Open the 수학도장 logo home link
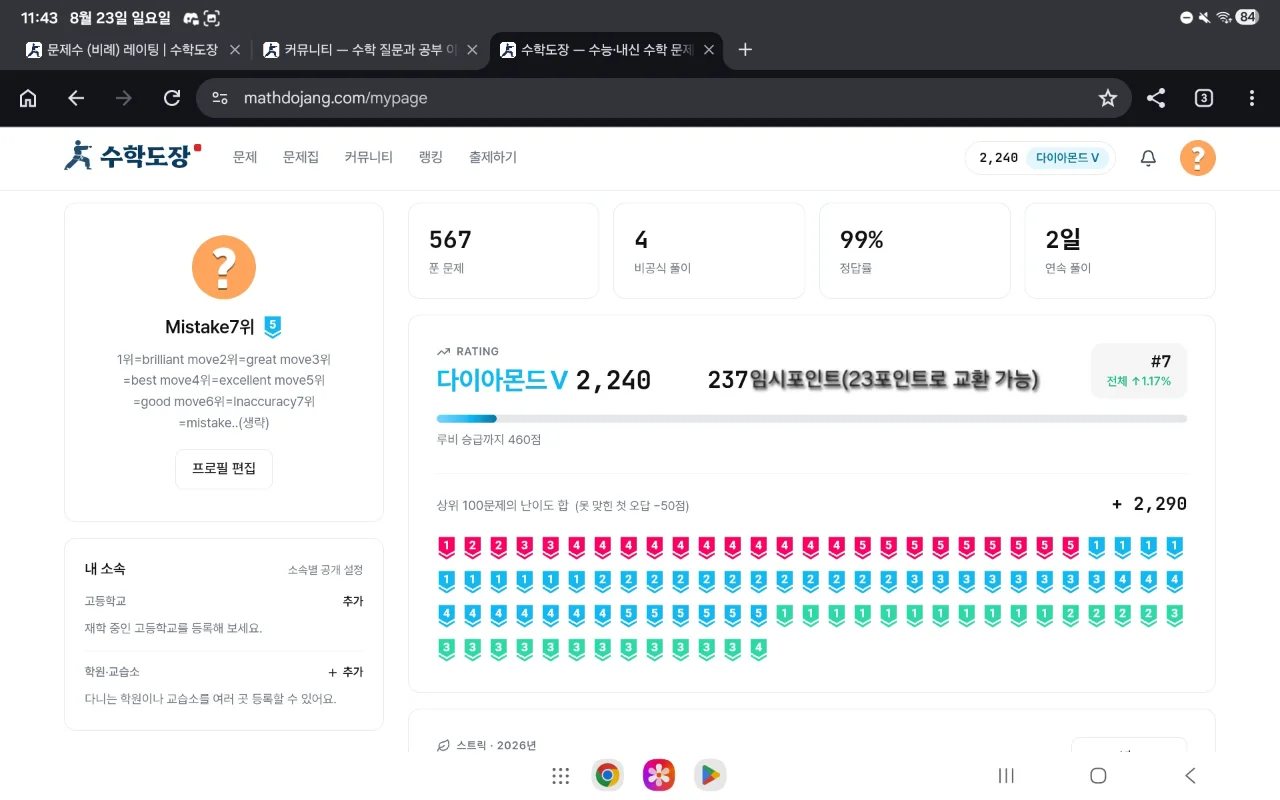 132,156
